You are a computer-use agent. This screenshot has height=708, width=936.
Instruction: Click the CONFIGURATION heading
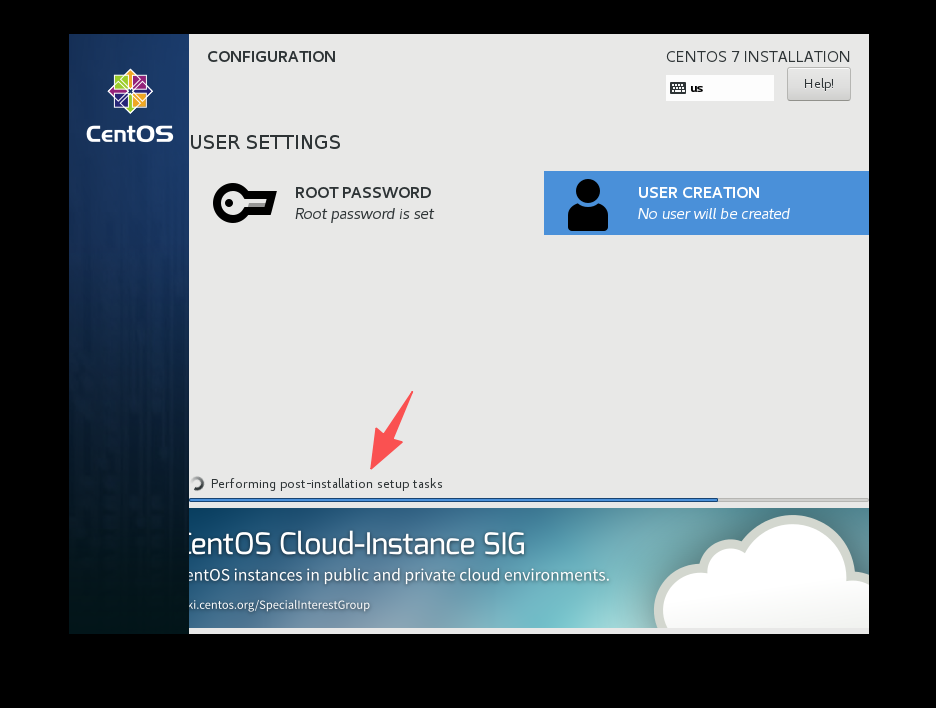coord(272,57)
